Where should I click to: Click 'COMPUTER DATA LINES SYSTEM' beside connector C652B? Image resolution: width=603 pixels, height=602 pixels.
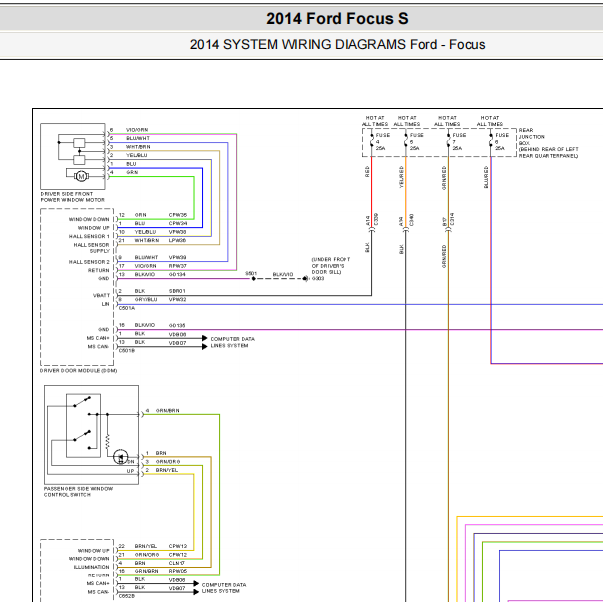click(x=224, y=588)
